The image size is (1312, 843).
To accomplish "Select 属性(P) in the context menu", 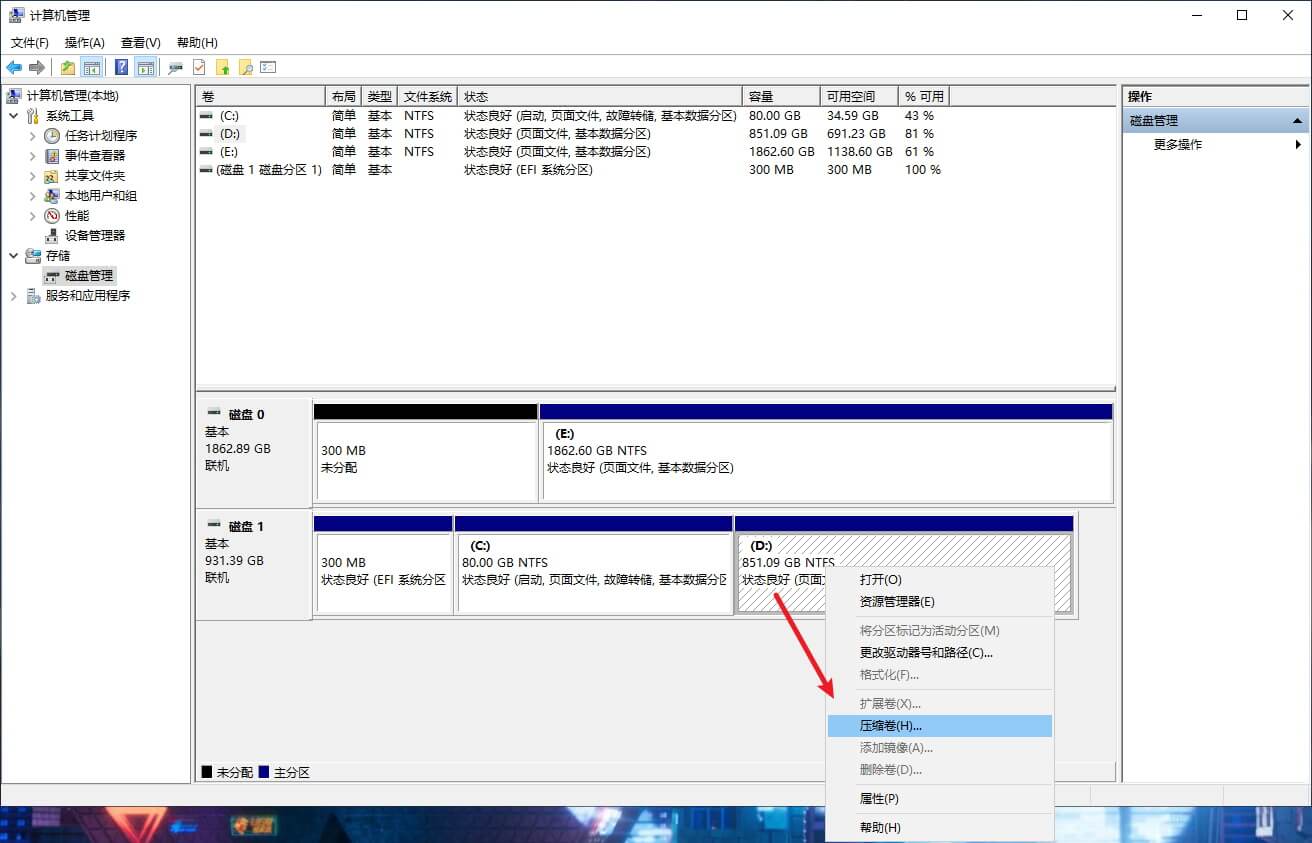I will tap(879, 799).
